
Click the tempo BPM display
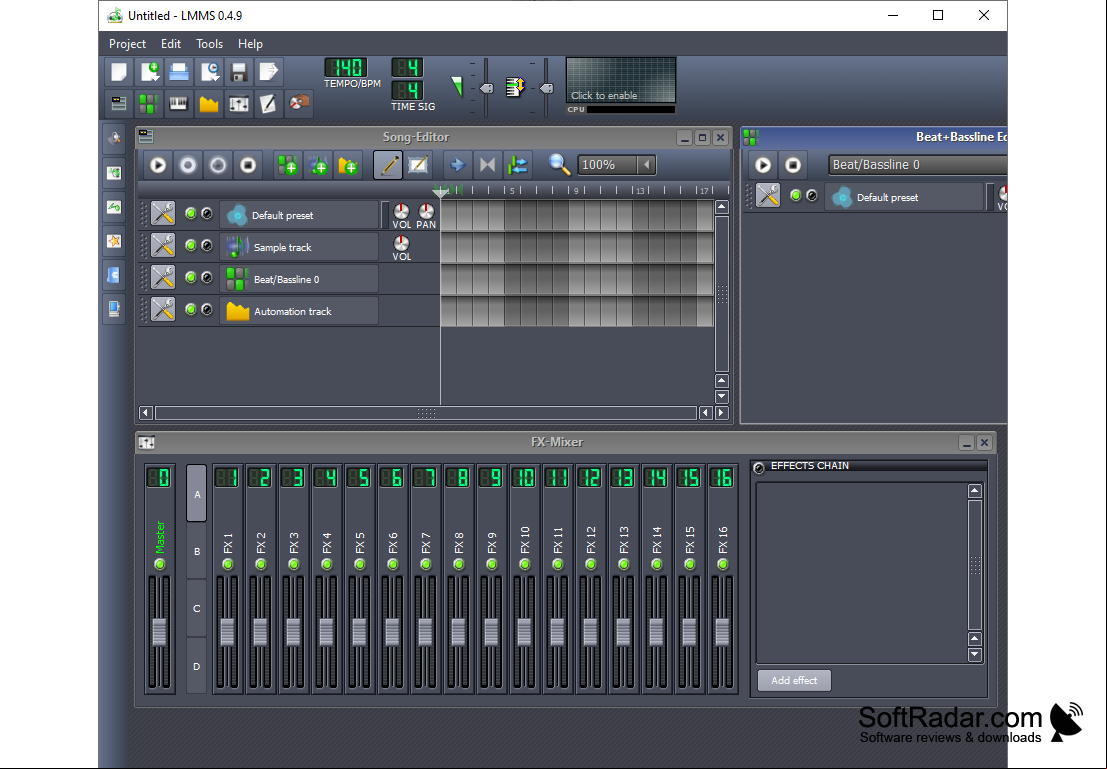coord(346,68)
